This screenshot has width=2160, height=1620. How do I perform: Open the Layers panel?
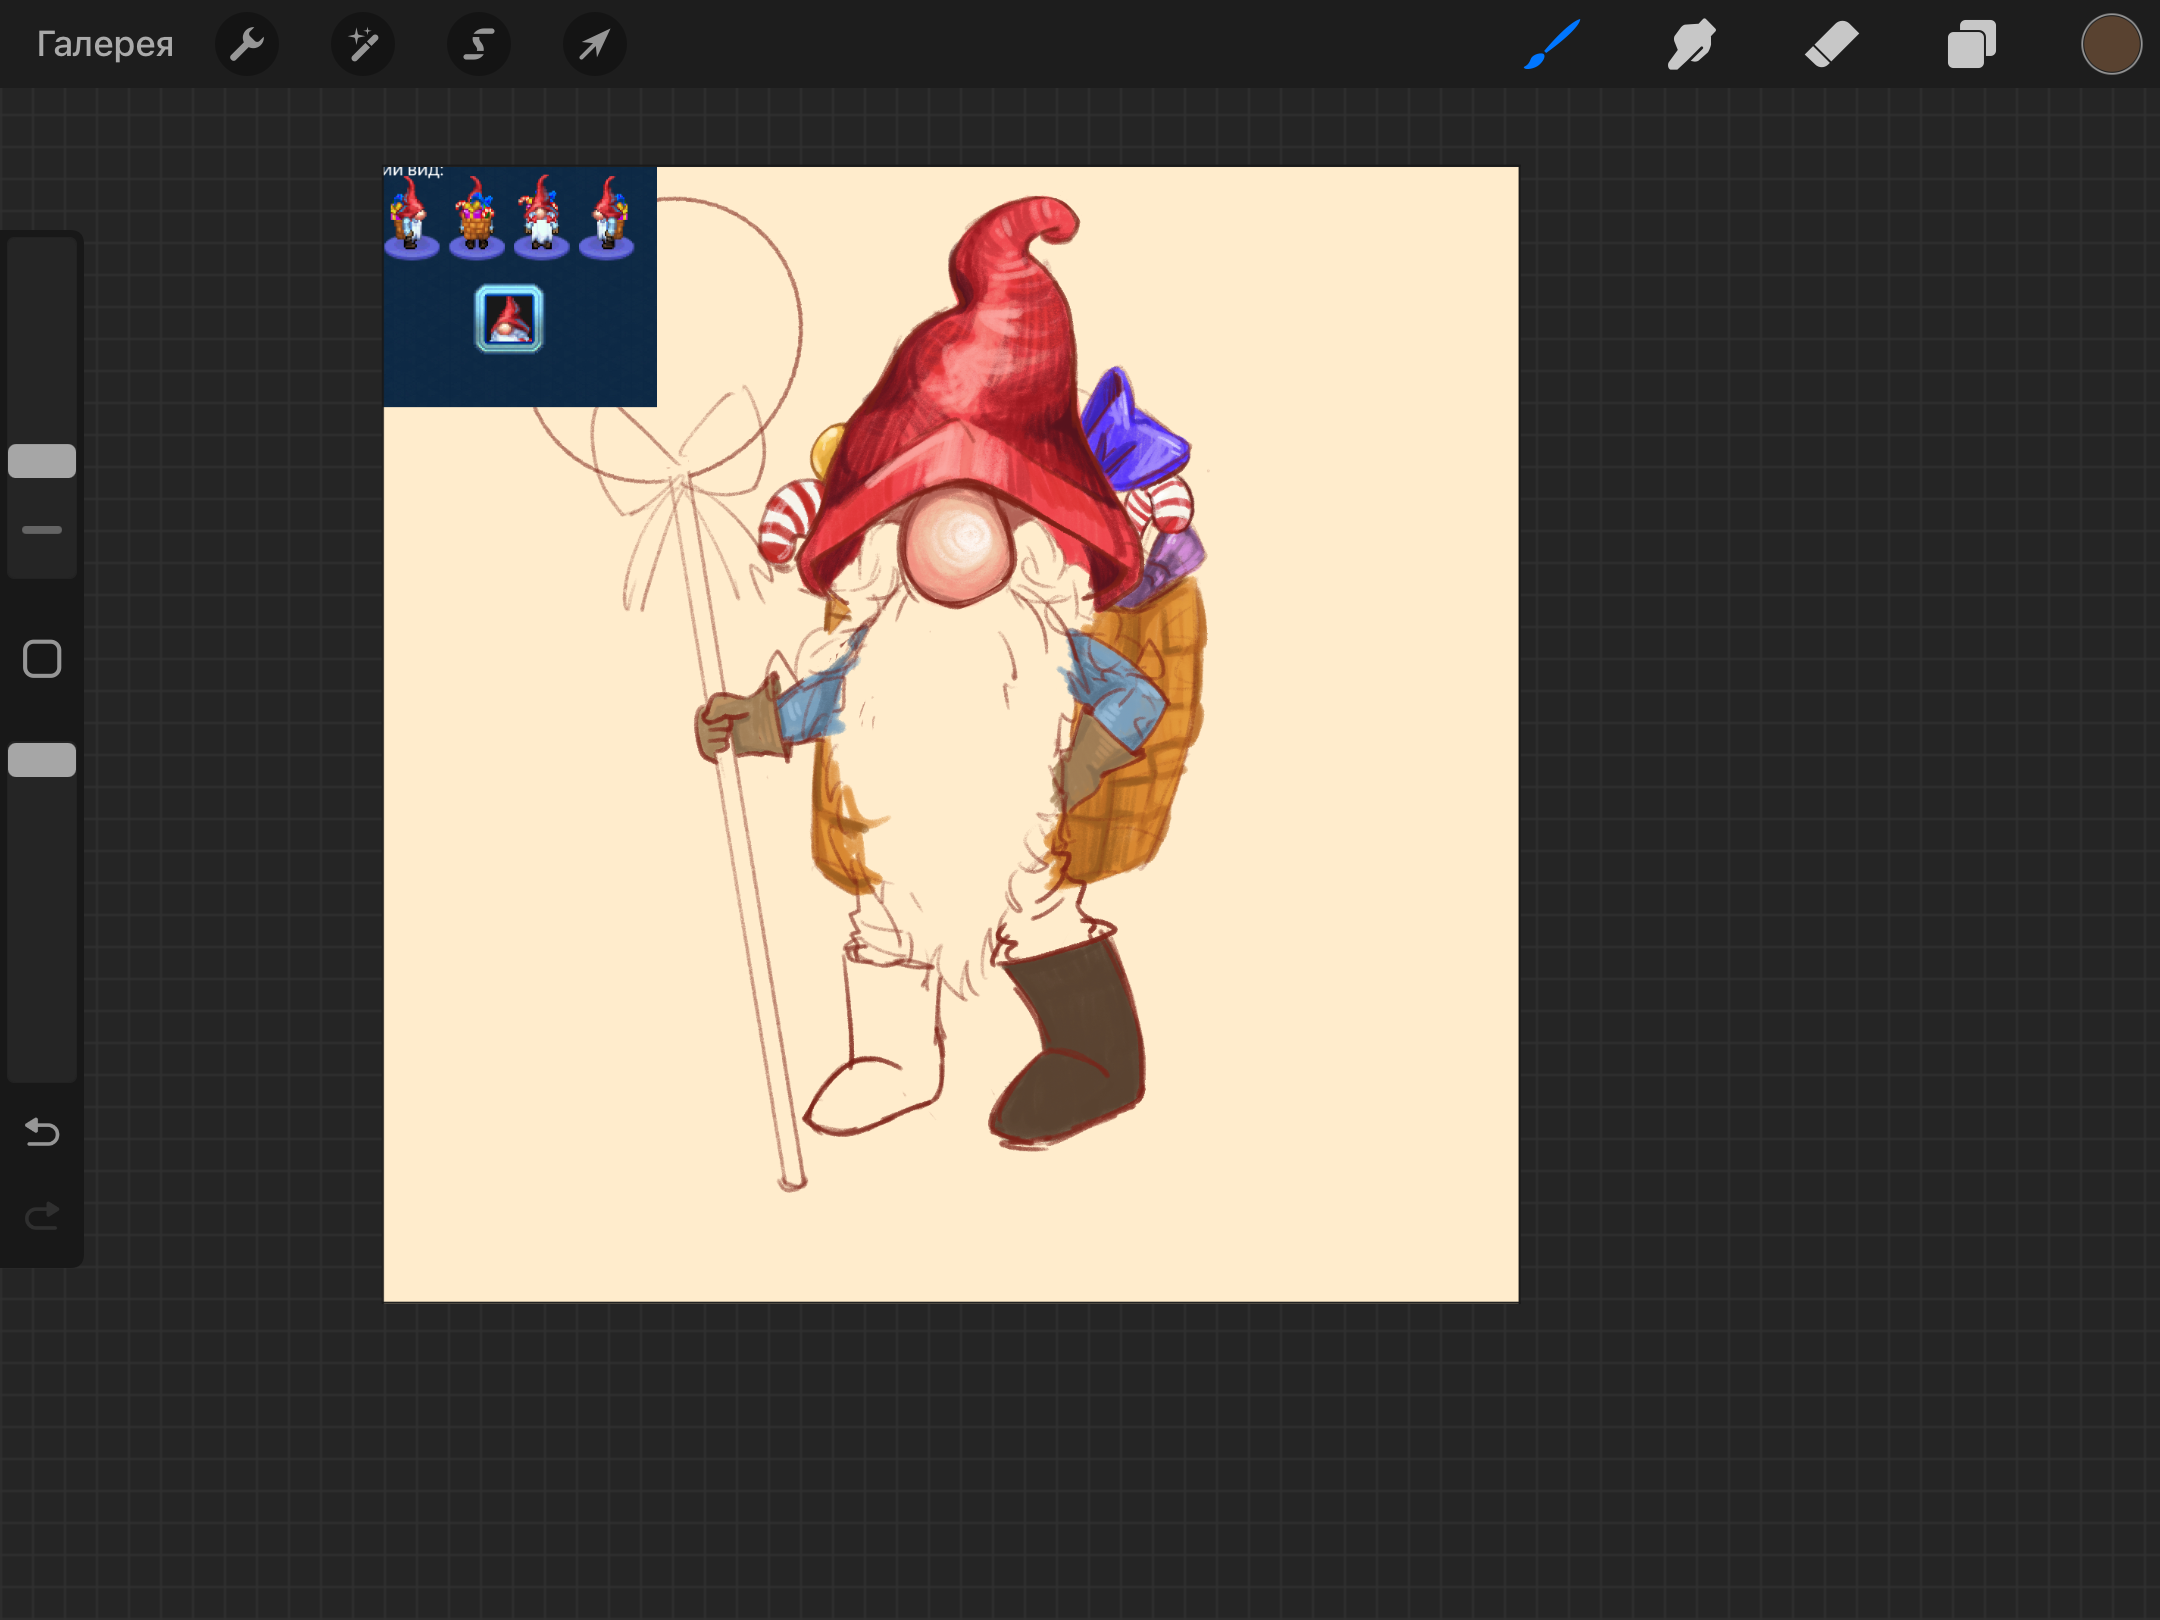1971,44
